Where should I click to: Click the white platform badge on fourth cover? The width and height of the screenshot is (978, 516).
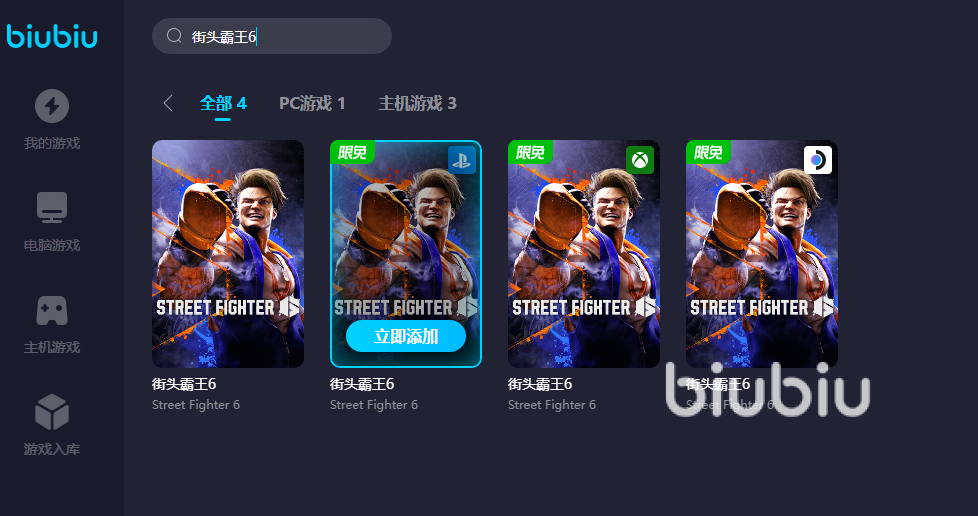[x=818, y=160]
